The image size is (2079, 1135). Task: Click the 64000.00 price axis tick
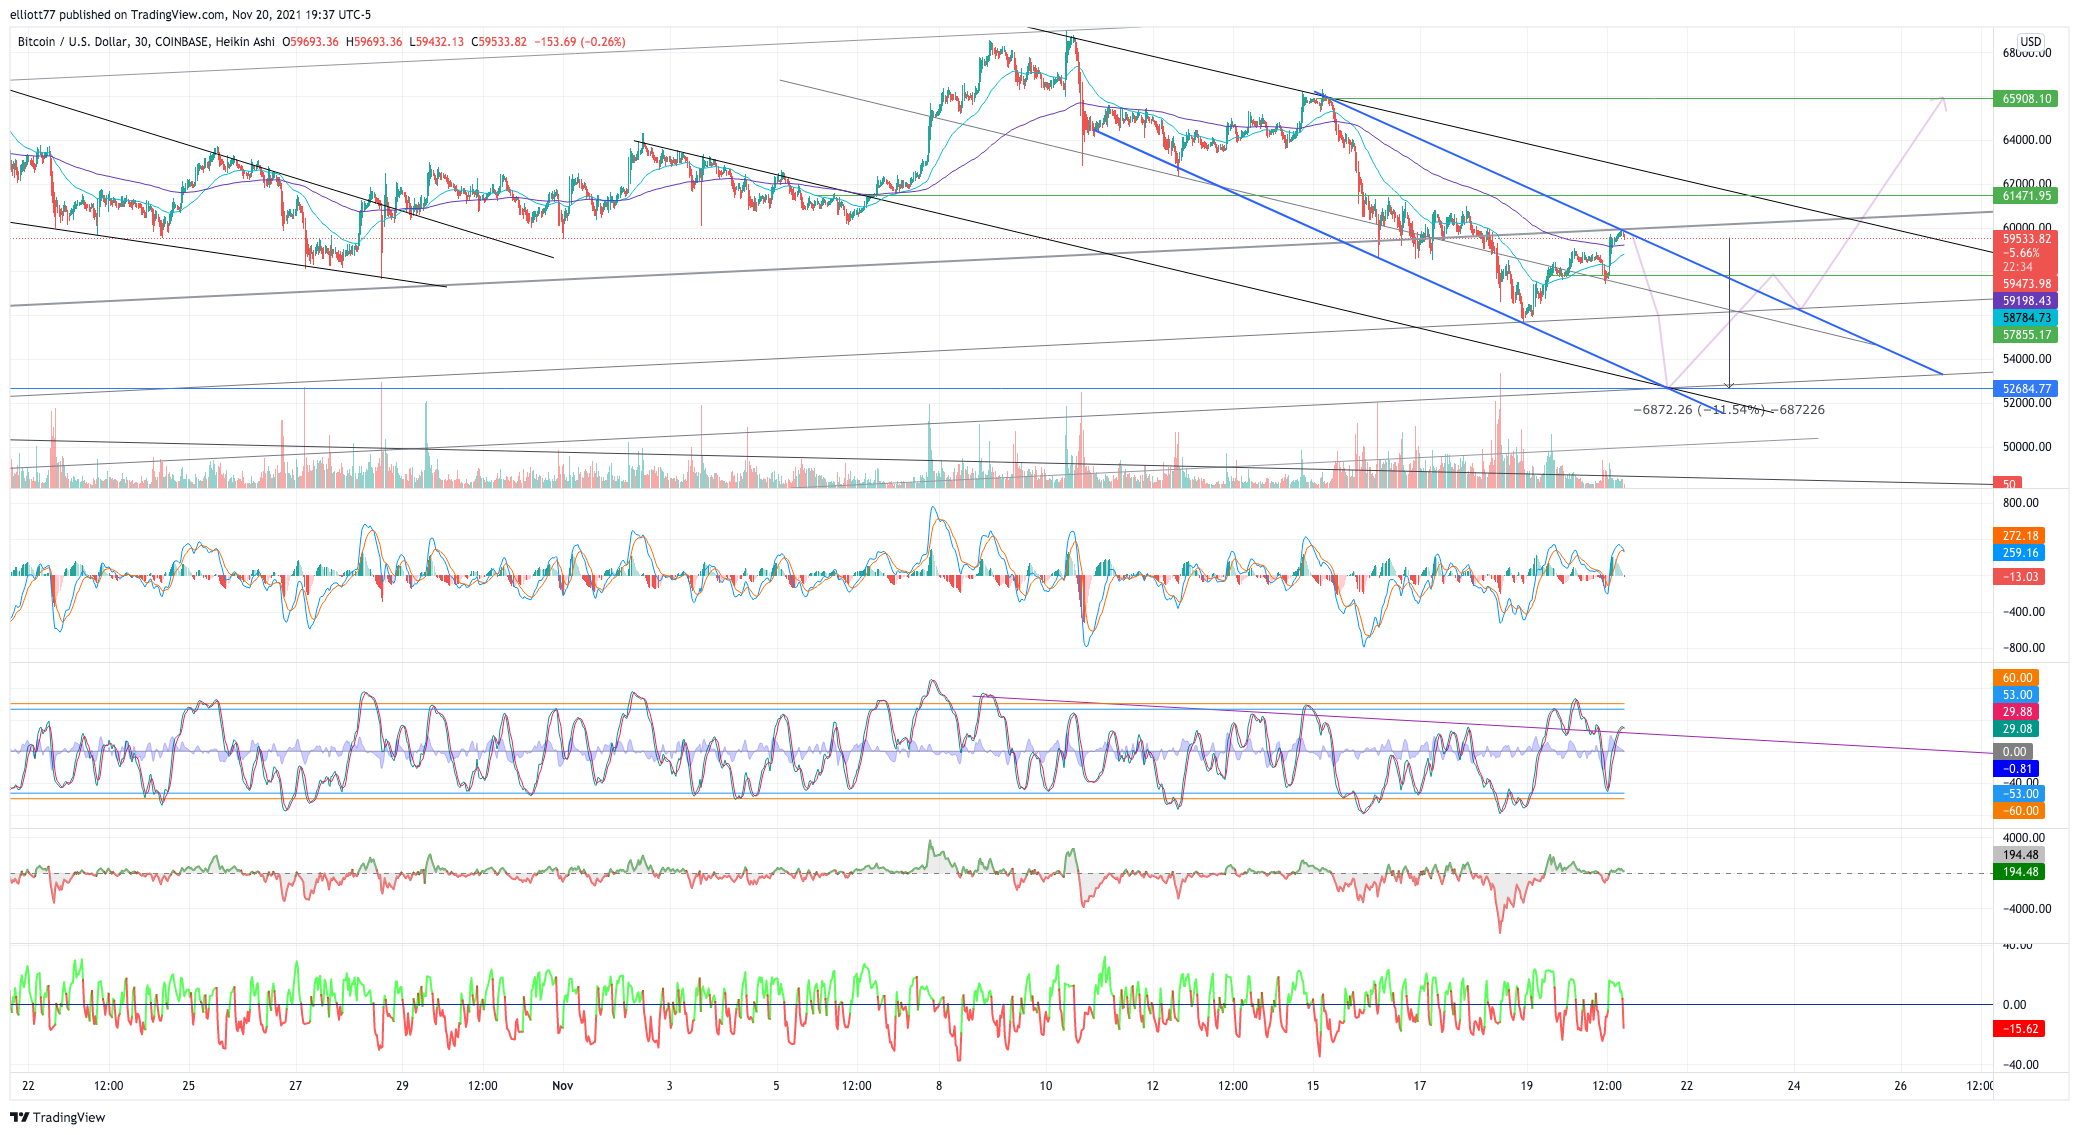tap(2027, 140)
